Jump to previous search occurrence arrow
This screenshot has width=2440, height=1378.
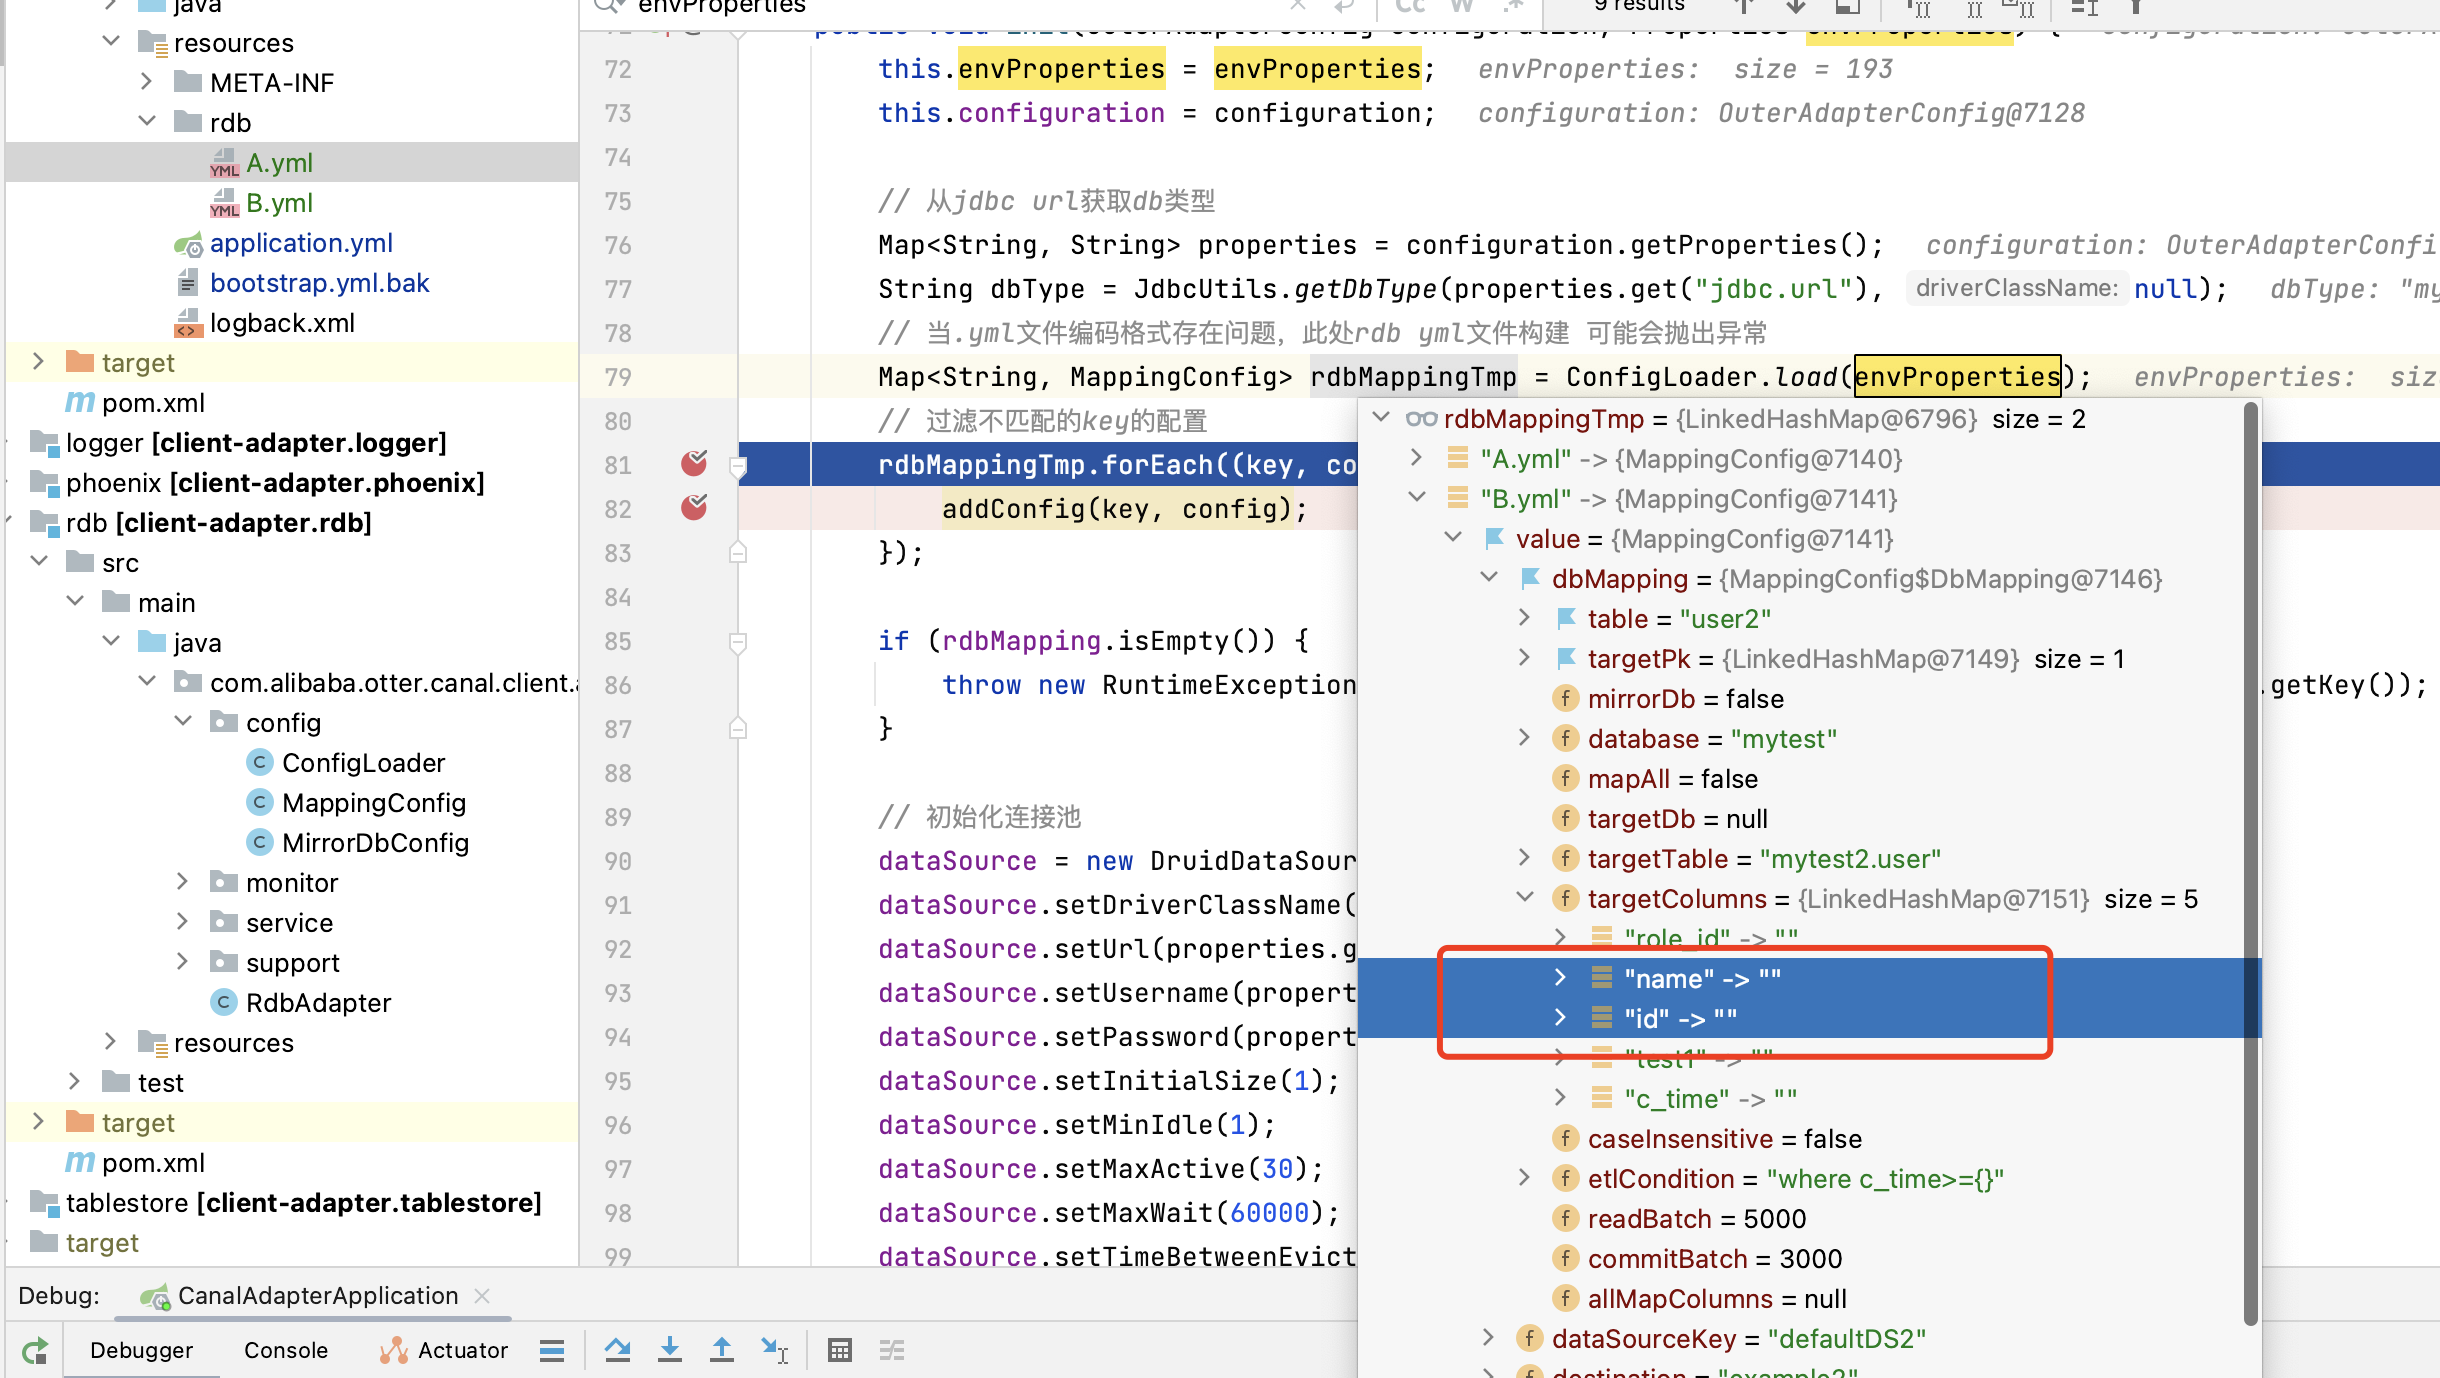[x=1745, y=7]
